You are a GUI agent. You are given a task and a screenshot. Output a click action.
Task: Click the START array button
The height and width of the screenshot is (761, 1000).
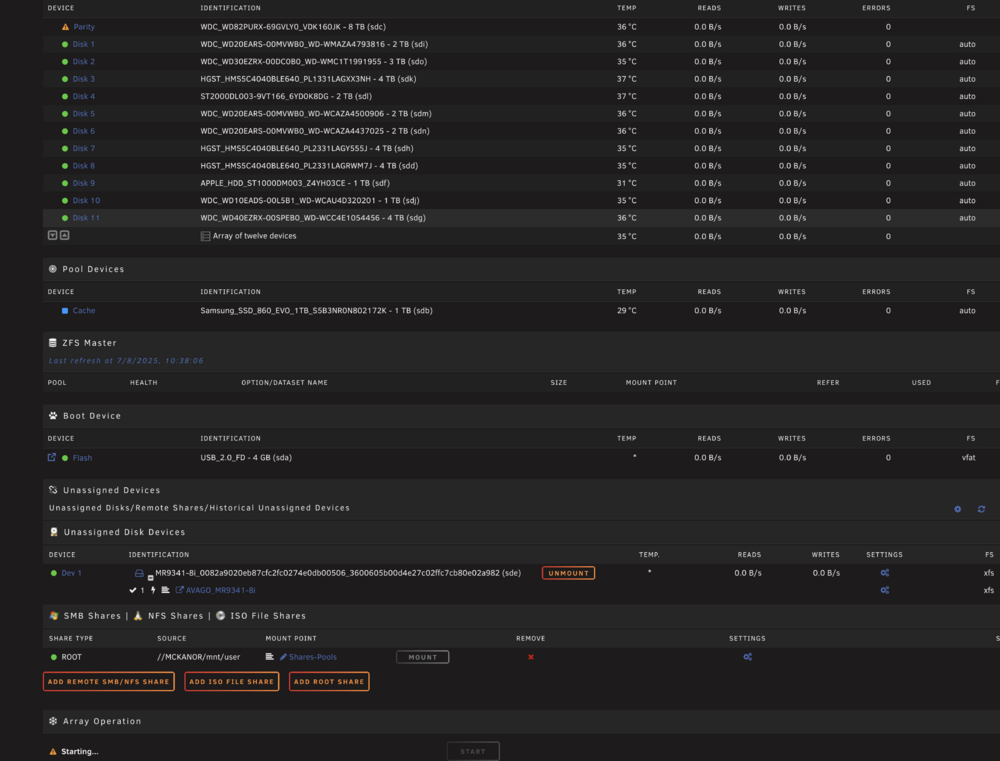coord(473,751)
